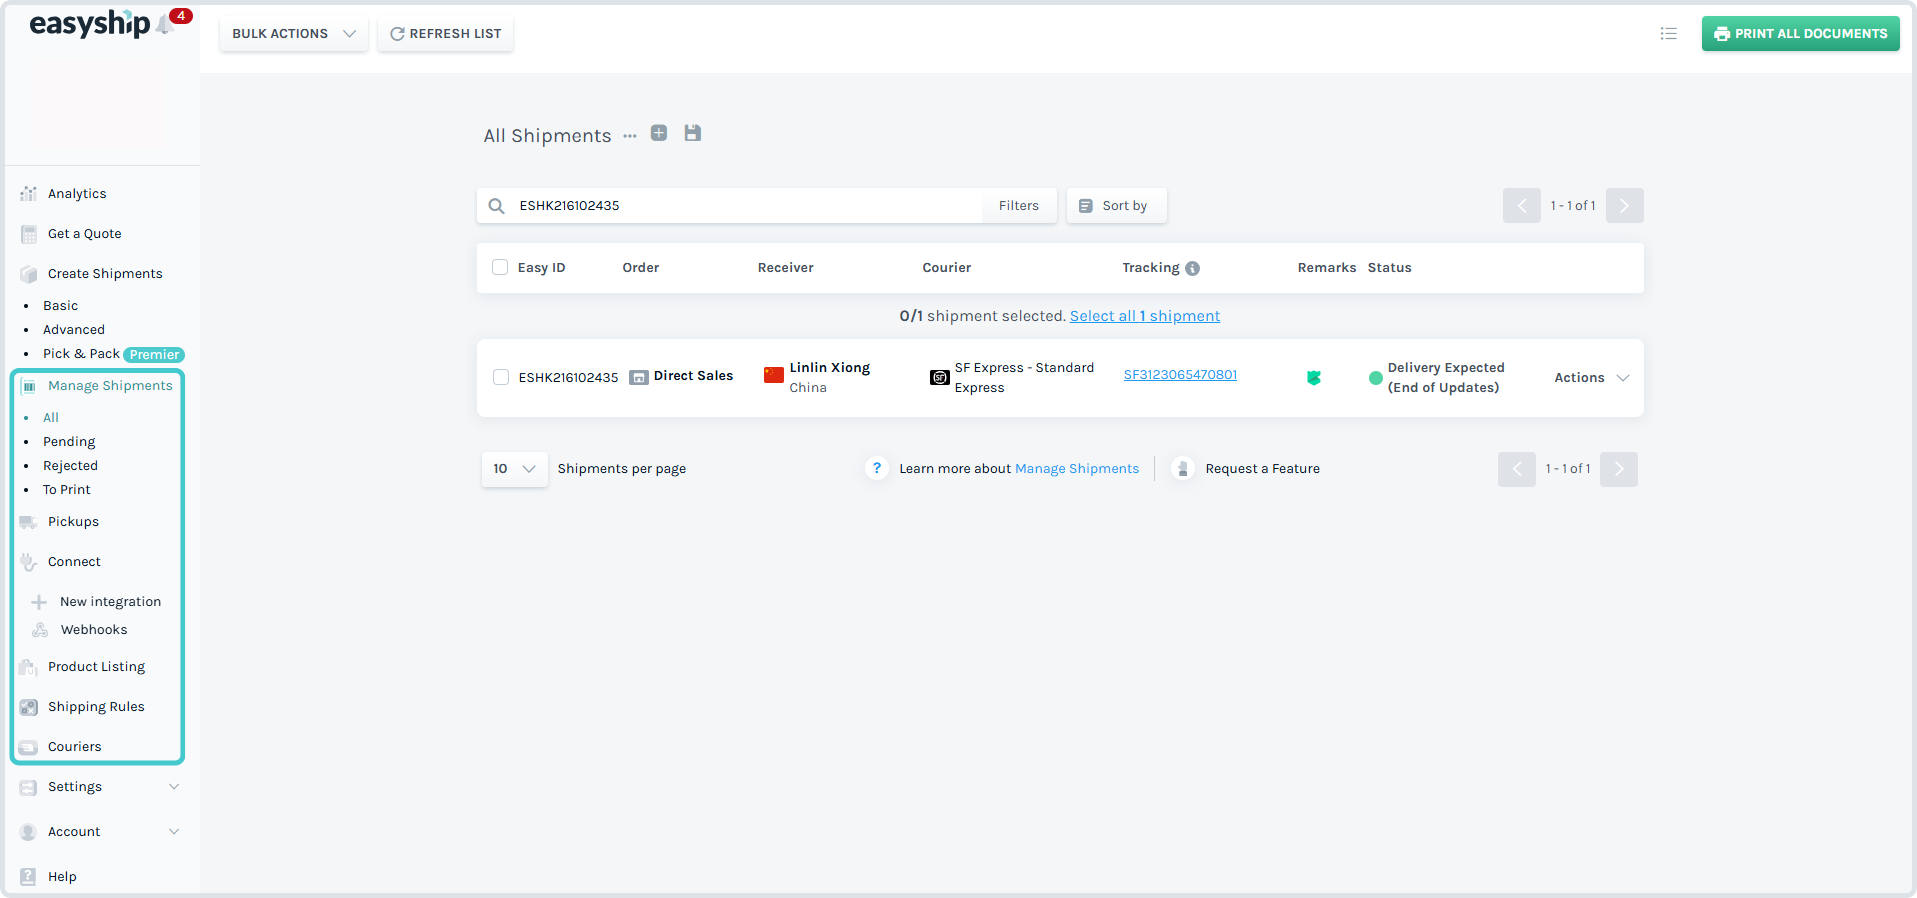This screenshot has width=1917, height=898.
Task: Expand the Settings menu chevron
Action: pos(174,787)
